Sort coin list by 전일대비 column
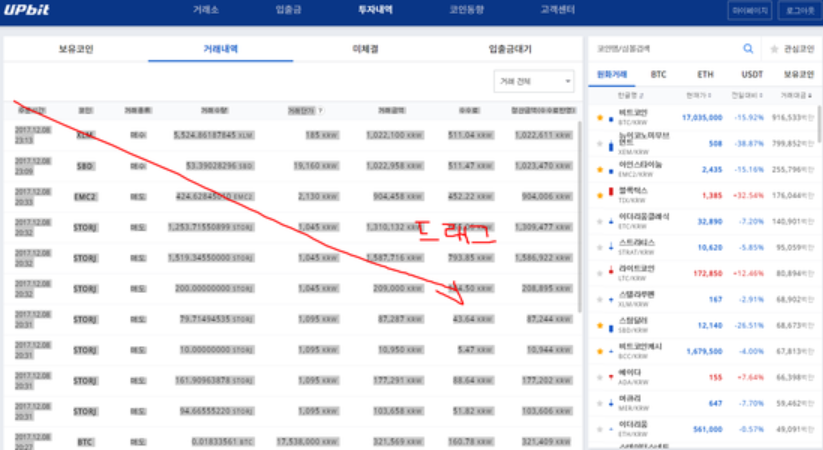The width and height of the screenshot is (823, 450). tap(747, 95)
